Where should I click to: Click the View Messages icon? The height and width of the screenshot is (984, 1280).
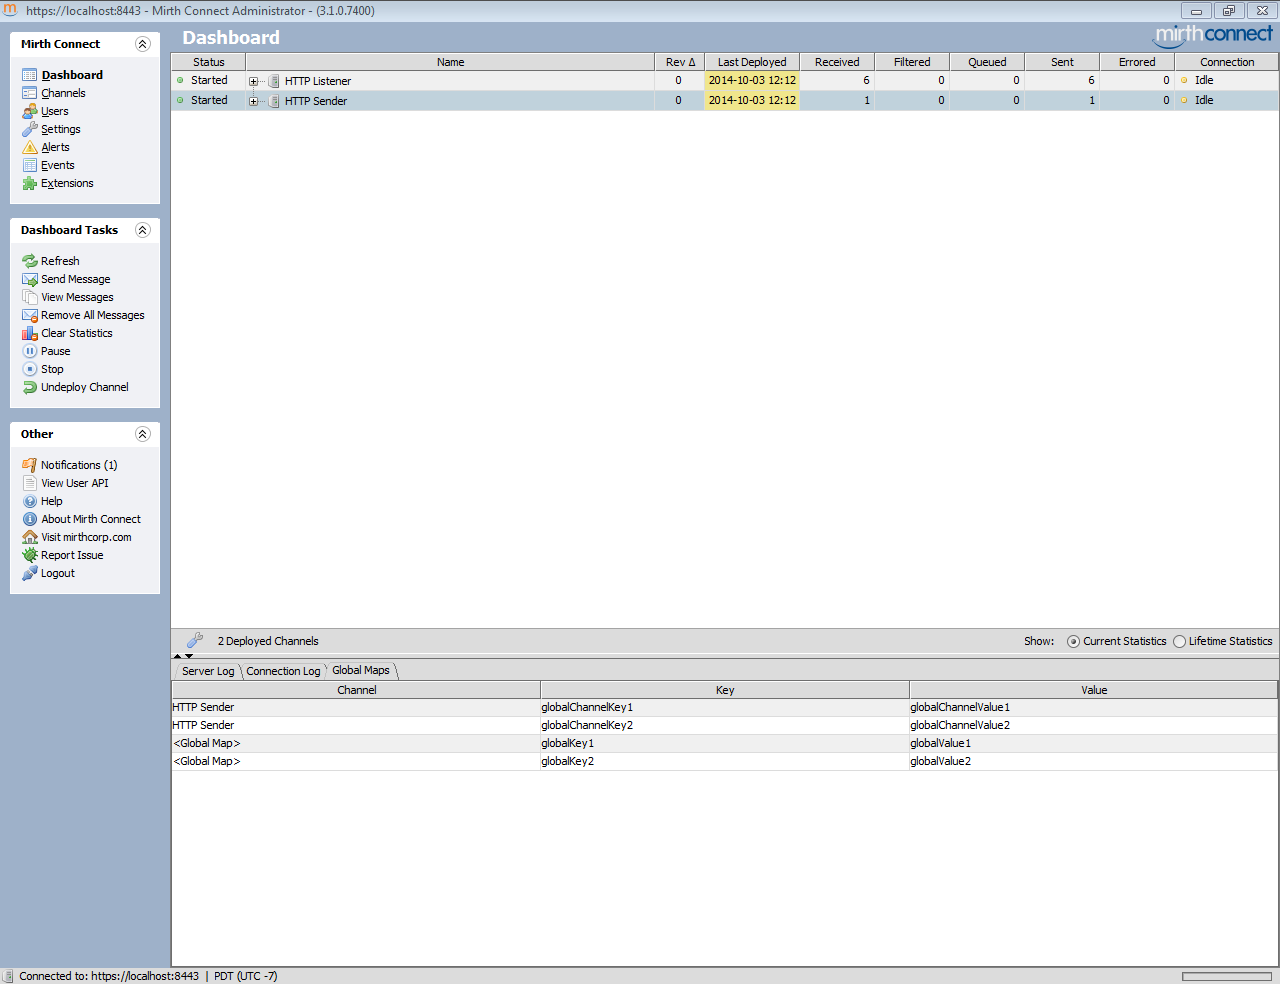(30, 297)
